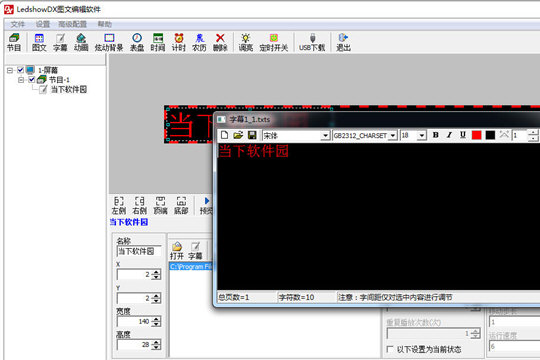Add a 计时 timer area

click(x=179, y=42)
